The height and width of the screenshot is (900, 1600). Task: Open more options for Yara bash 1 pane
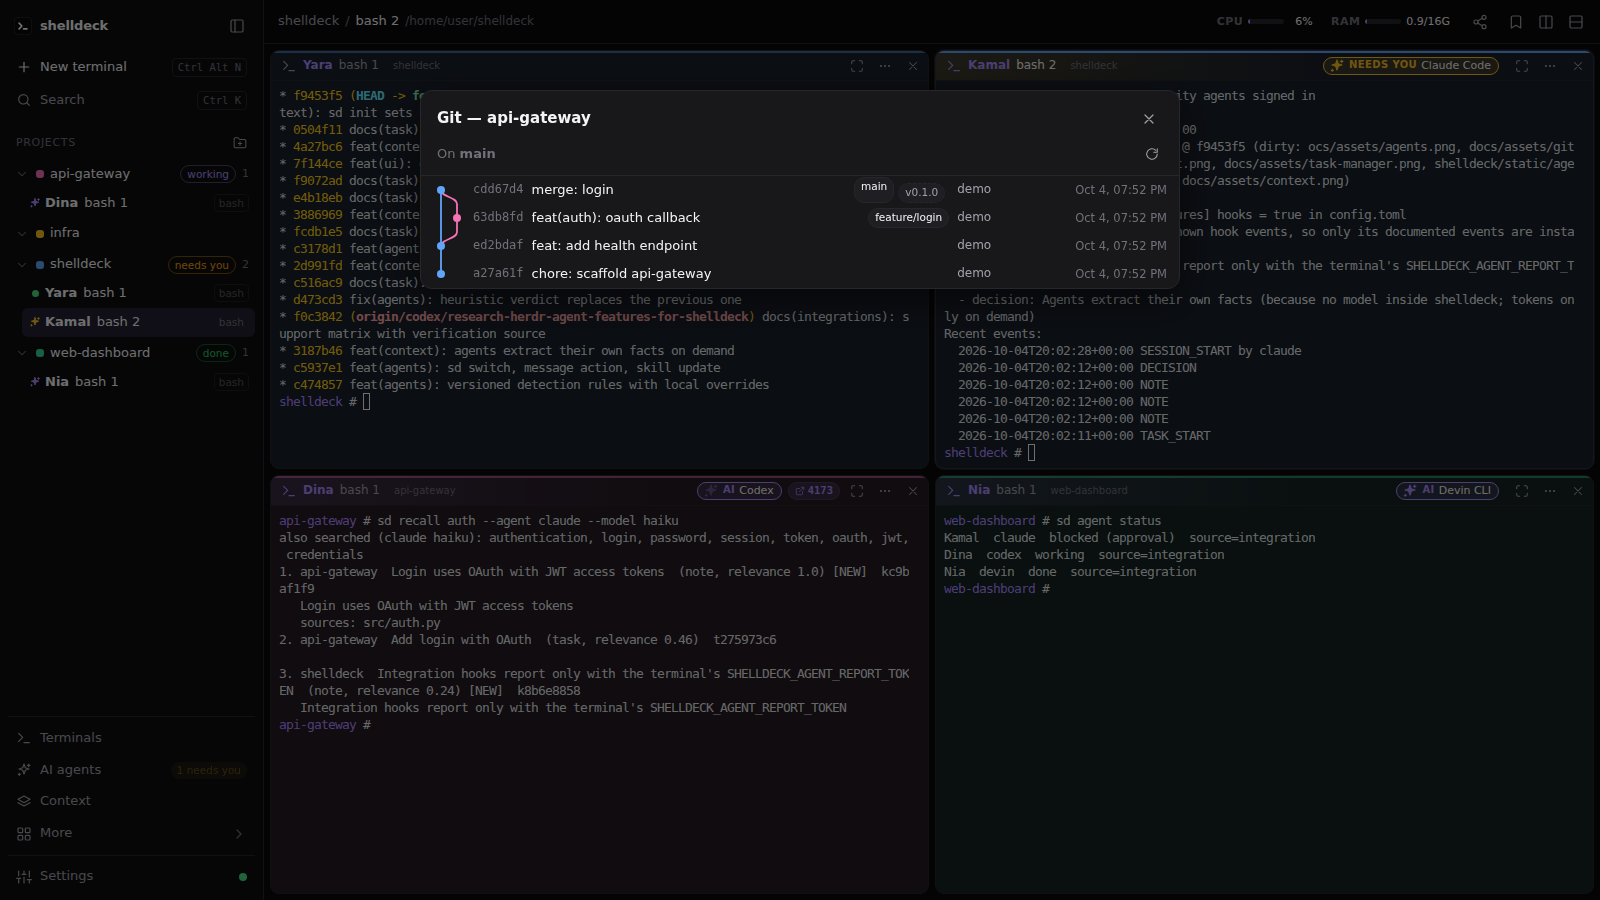coord(885,66)
